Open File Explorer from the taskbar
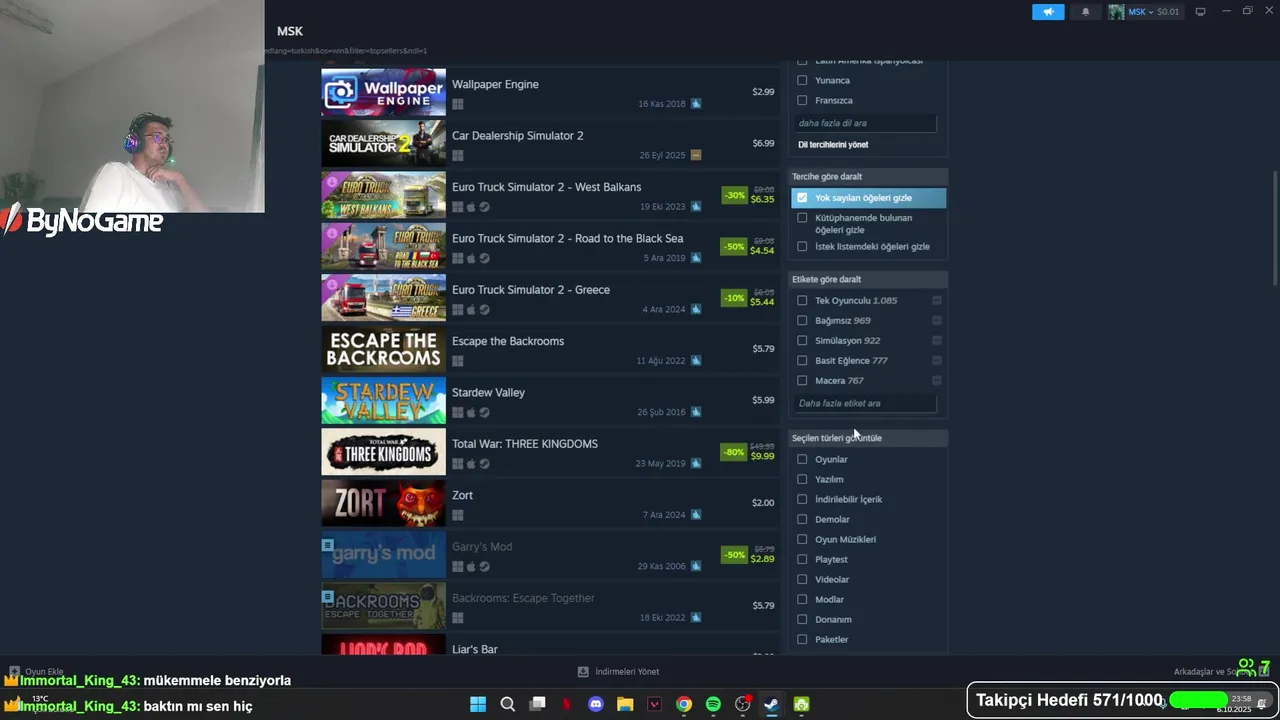1280x720 pixels. click(625, 704)
